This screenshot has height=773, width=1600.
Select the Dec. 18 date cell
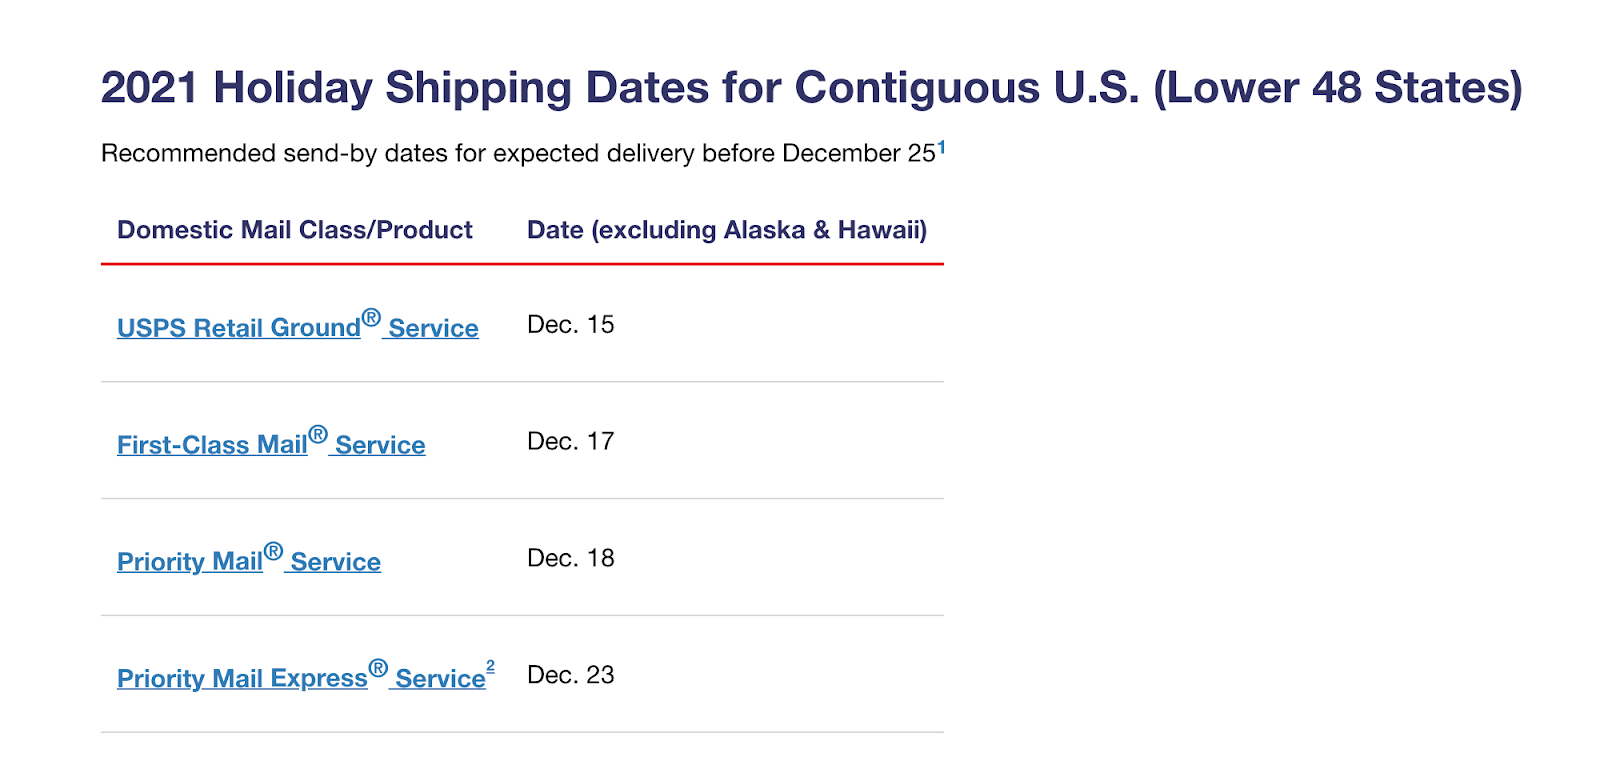(x=571, y=558)
